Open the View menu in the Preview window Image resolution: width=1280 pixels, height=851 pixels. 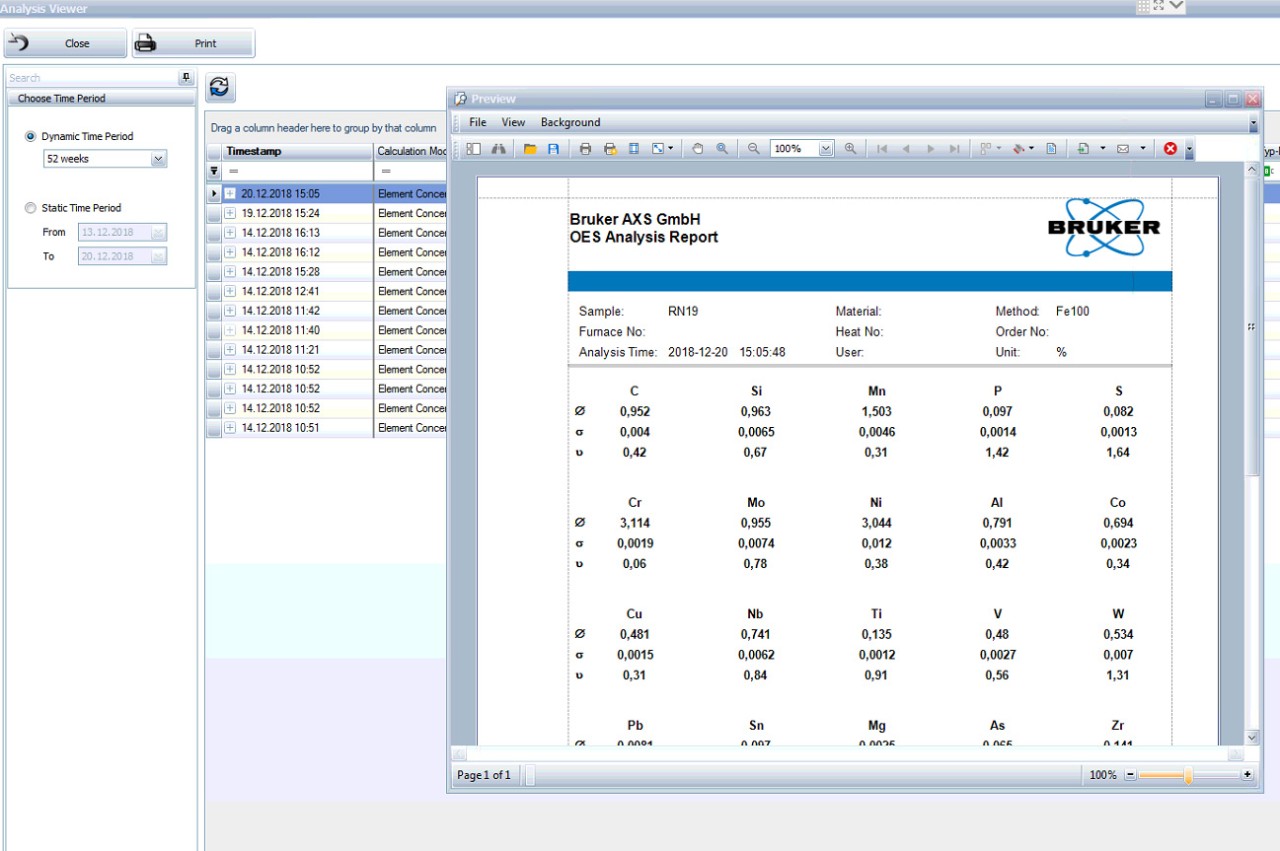(513, 122)
